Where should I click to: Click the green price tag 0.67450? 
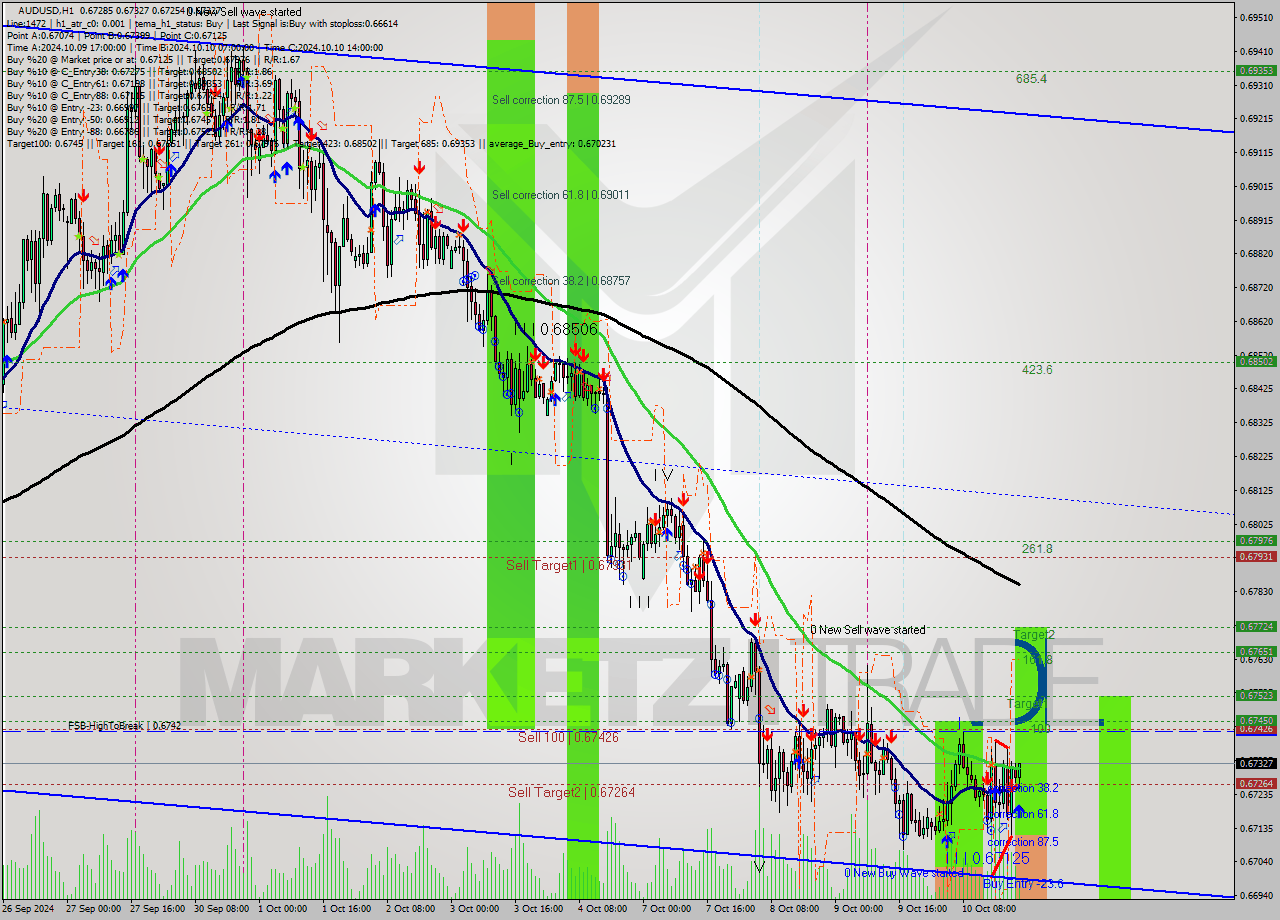point(1255,720)
